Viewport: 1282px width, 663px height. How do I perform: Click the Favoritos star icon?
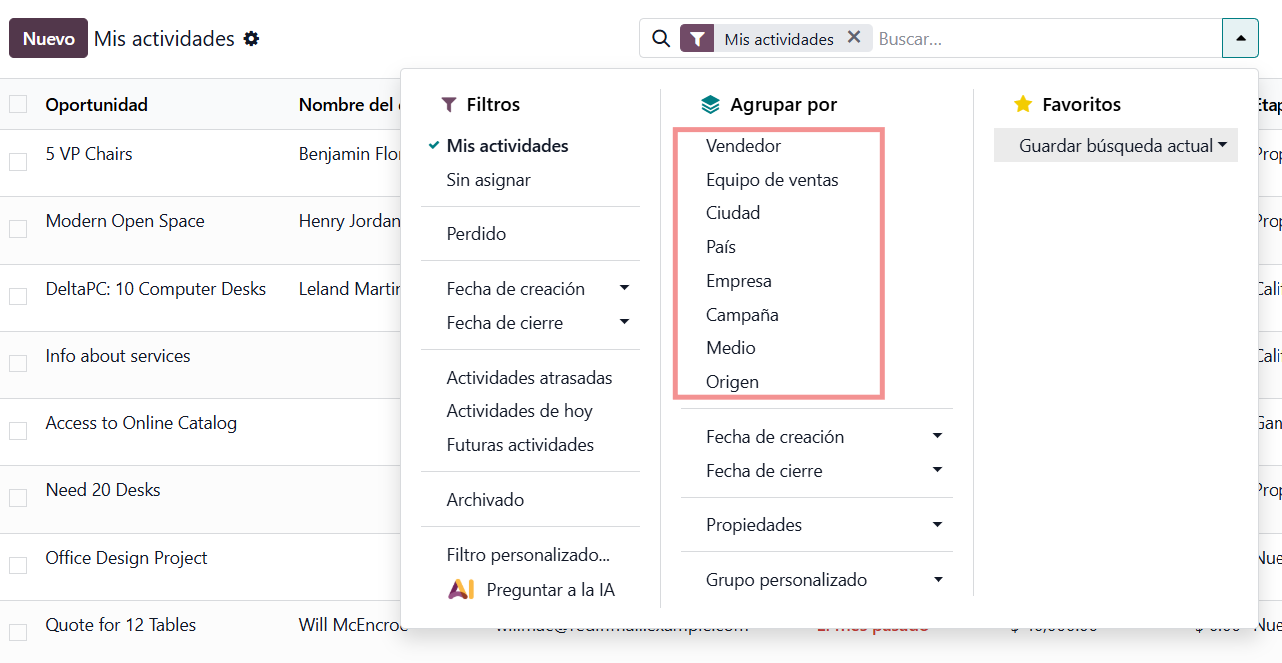[1022, 105]
